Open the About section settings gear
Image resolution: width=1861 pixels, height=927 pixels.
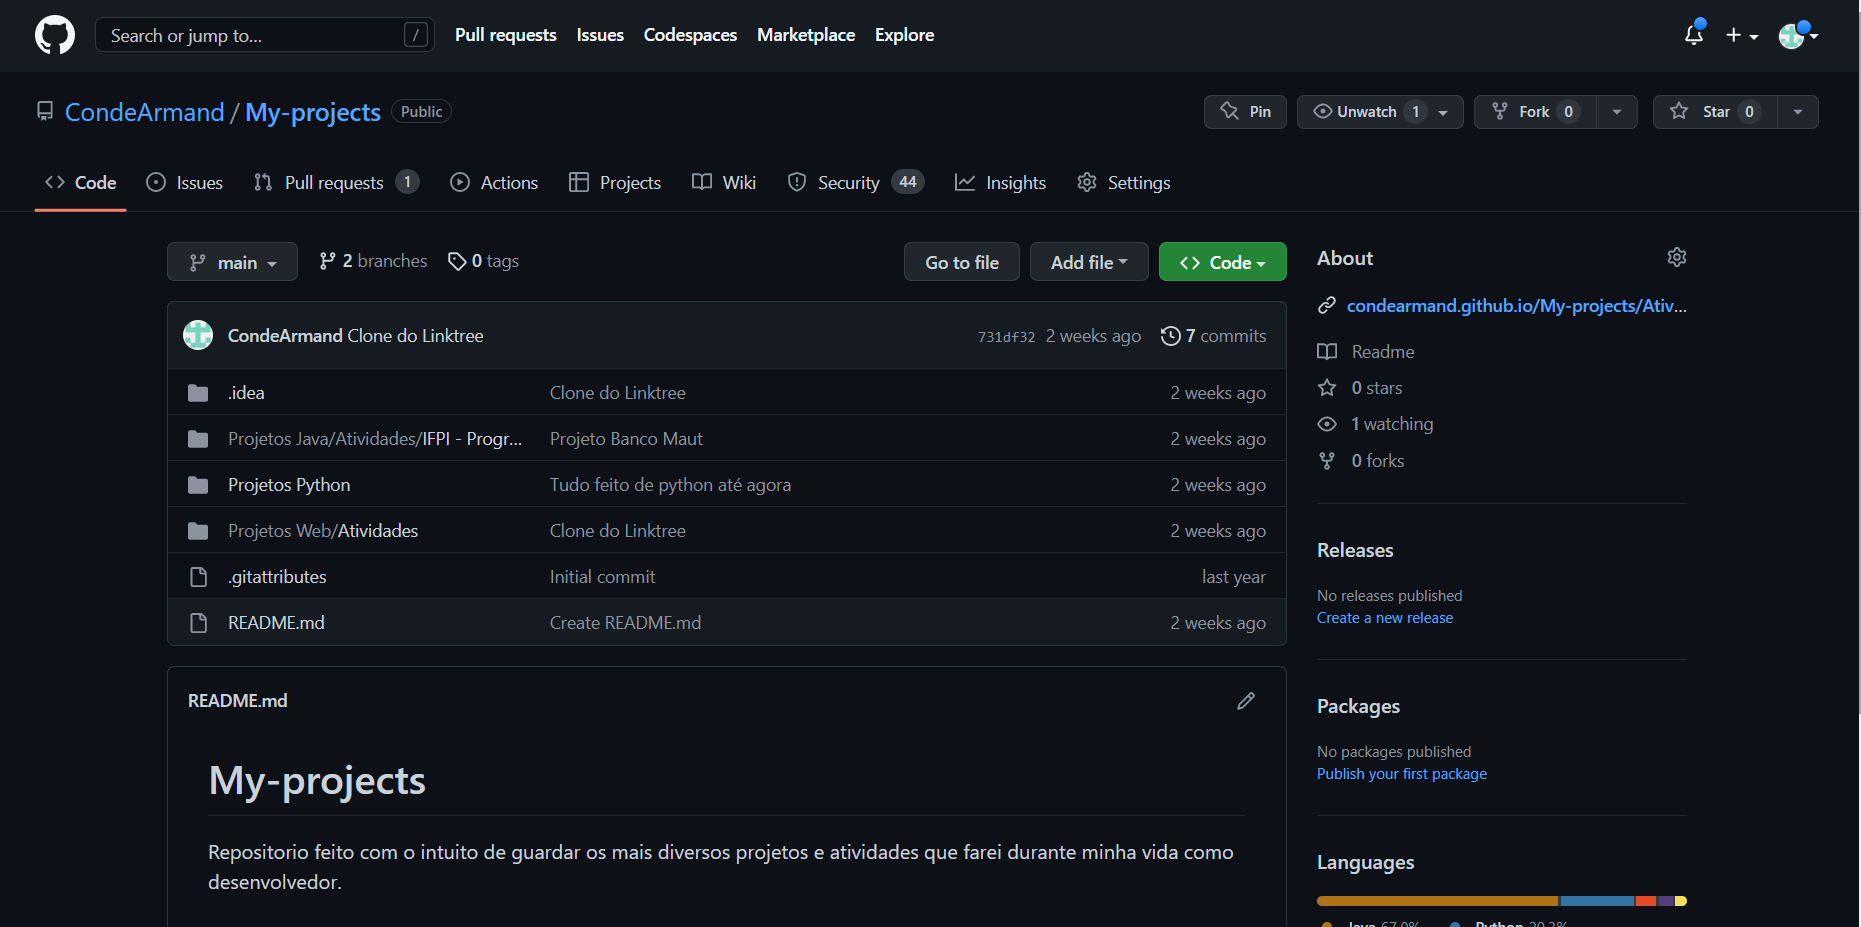[1676, 257]
